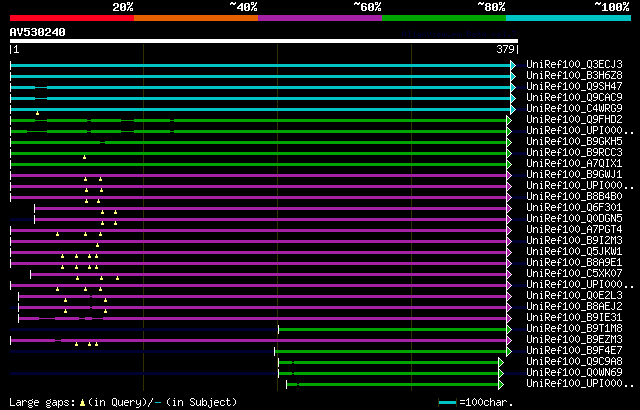Select the UniRef100_Q5JKW1 label

[x=574, y=252]
